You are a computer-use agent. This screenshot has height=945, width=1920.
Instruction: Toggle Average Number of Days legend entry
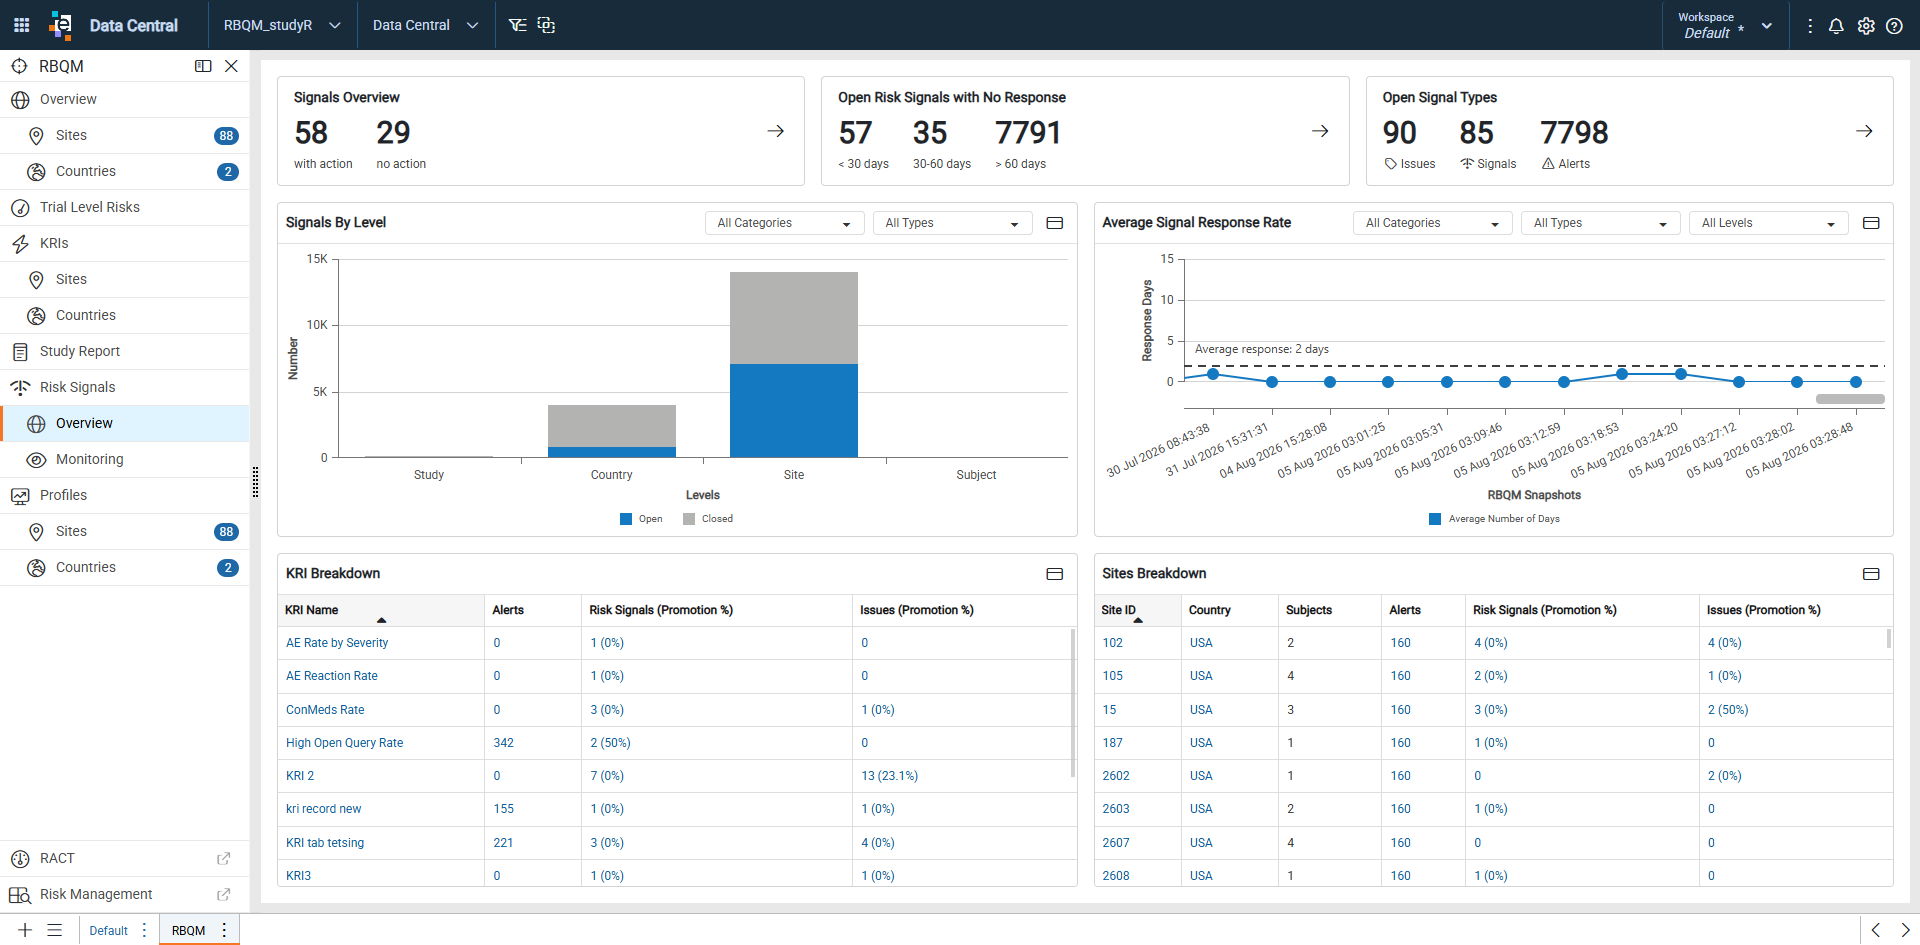click(1495, 519)
